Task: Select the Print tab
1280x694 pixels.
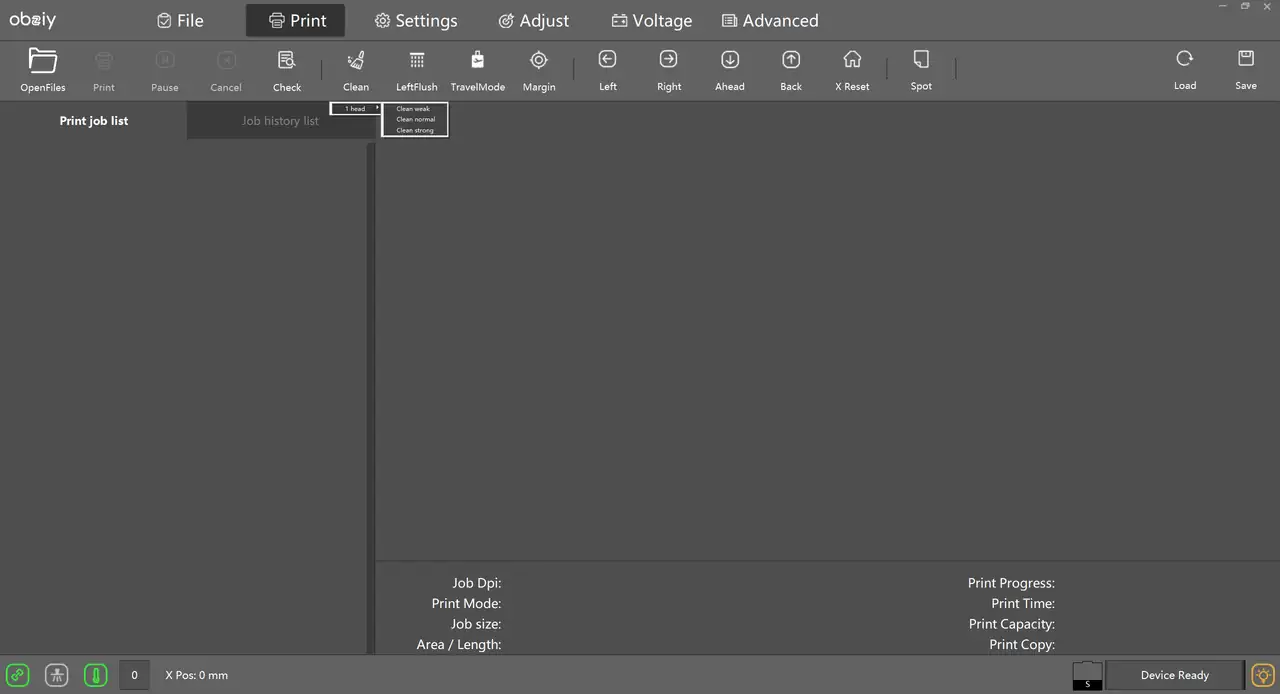Action: (296, 20)
